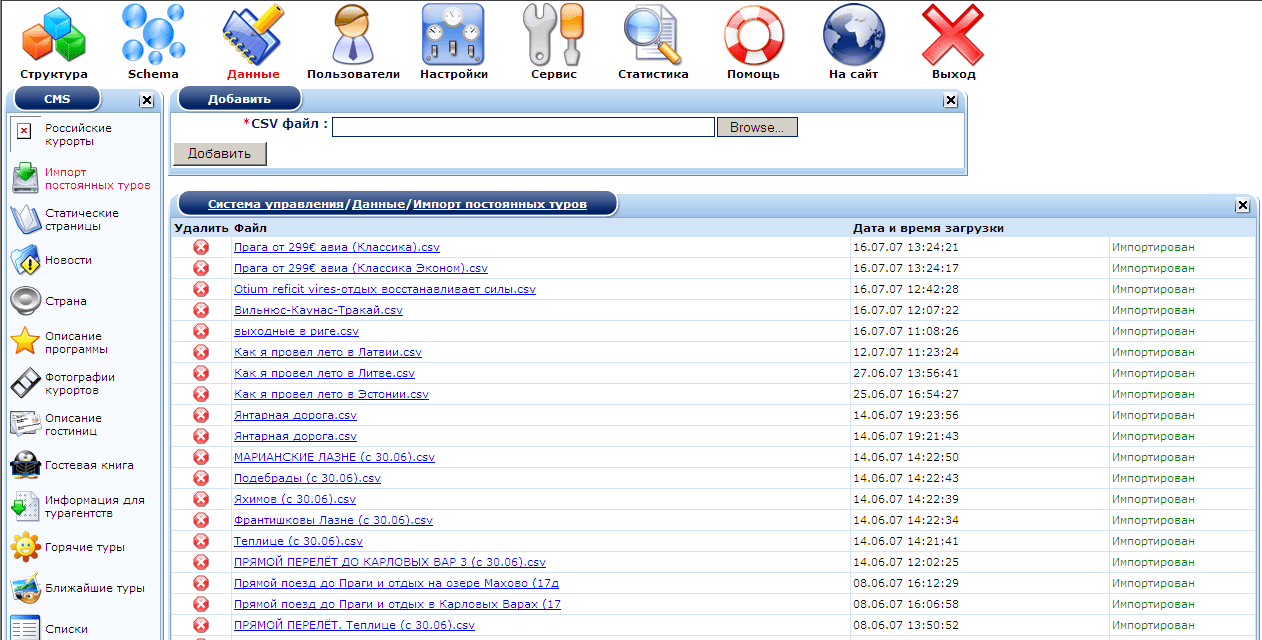Click the Выход red cross icon
Viewport: 1262px width, 640px height.
click(x=953, y=36)
